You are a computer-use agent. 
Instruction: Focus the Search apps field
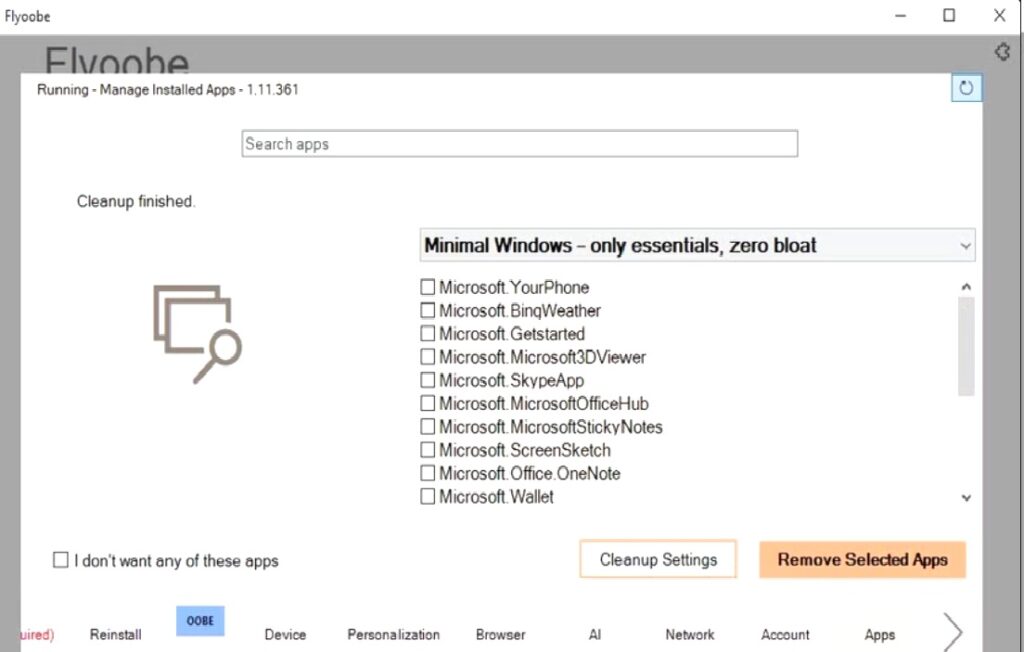[520, 144]
